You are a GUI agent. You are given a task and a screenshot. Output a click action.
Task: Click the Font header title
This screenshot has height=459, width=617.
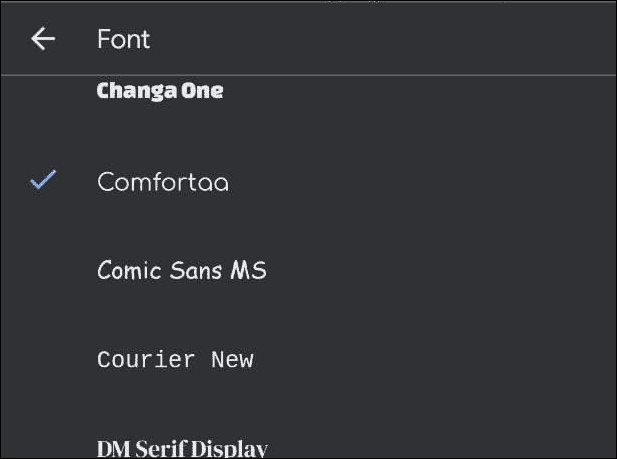(124, 39)
